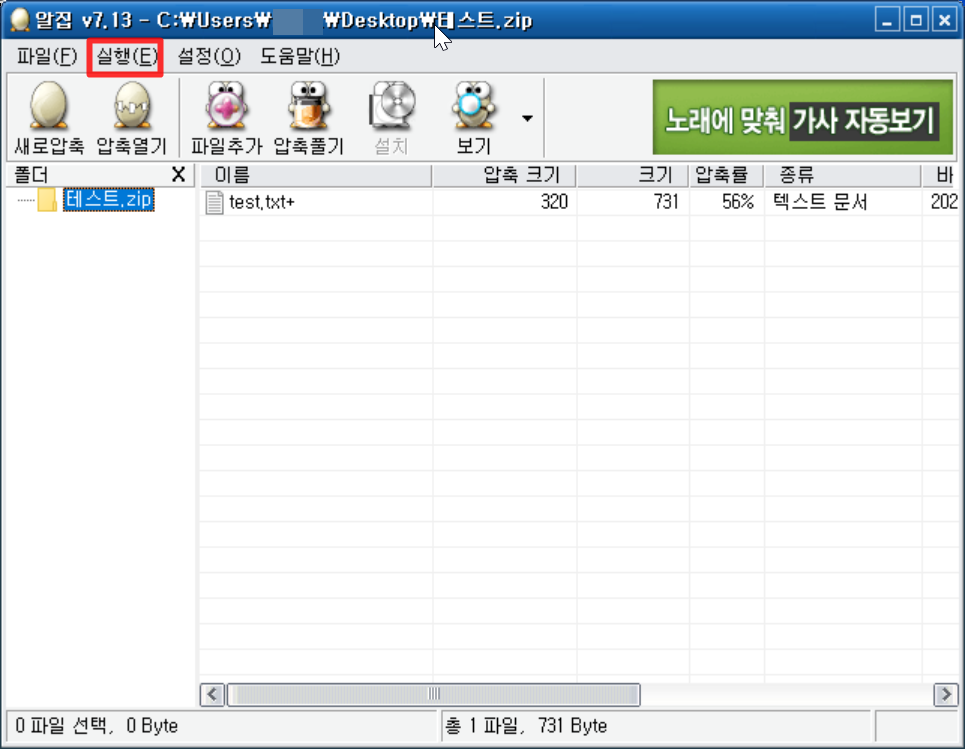Screen dimensions: 965x749
Task: Click the 56% compression ratio cell
Action: tap(738, 202)
